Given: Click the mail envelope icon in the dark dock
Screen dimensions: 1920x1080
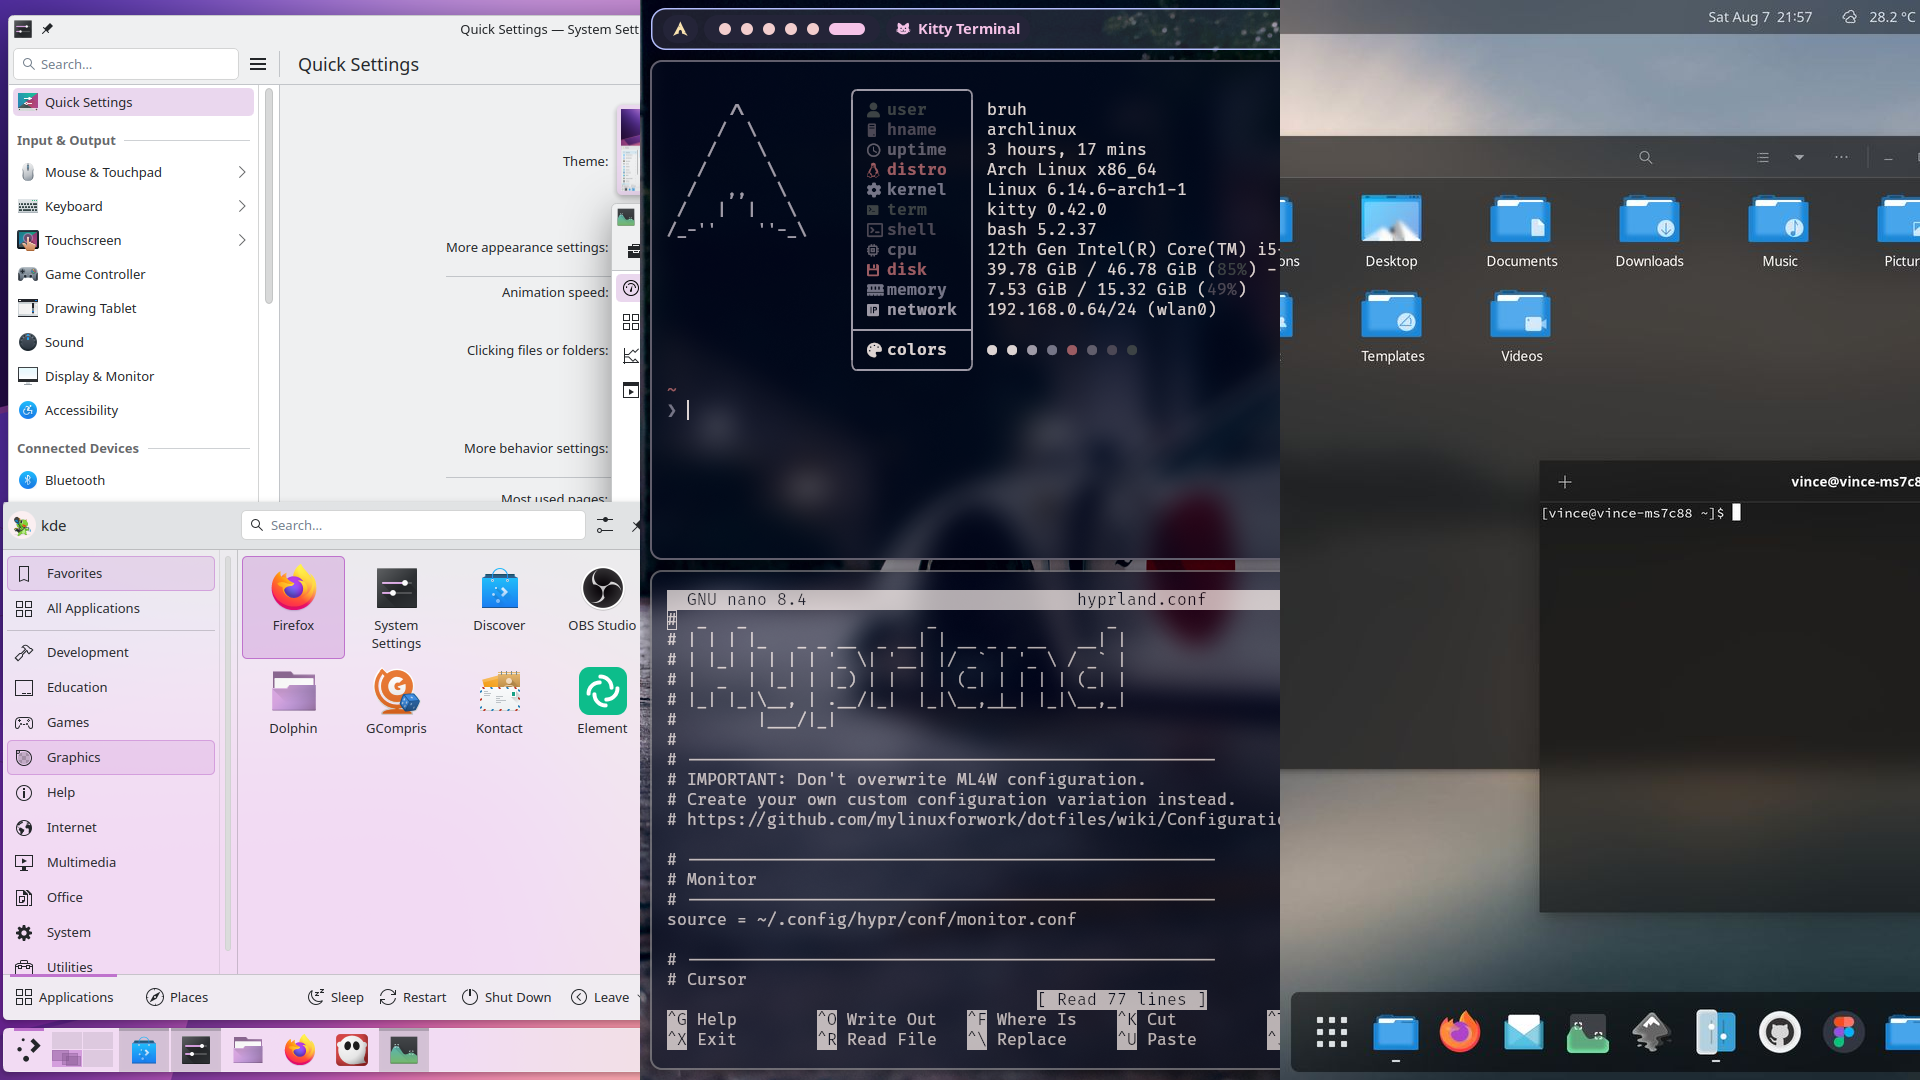Looking at the screenshot, I should [1524, 1032].
